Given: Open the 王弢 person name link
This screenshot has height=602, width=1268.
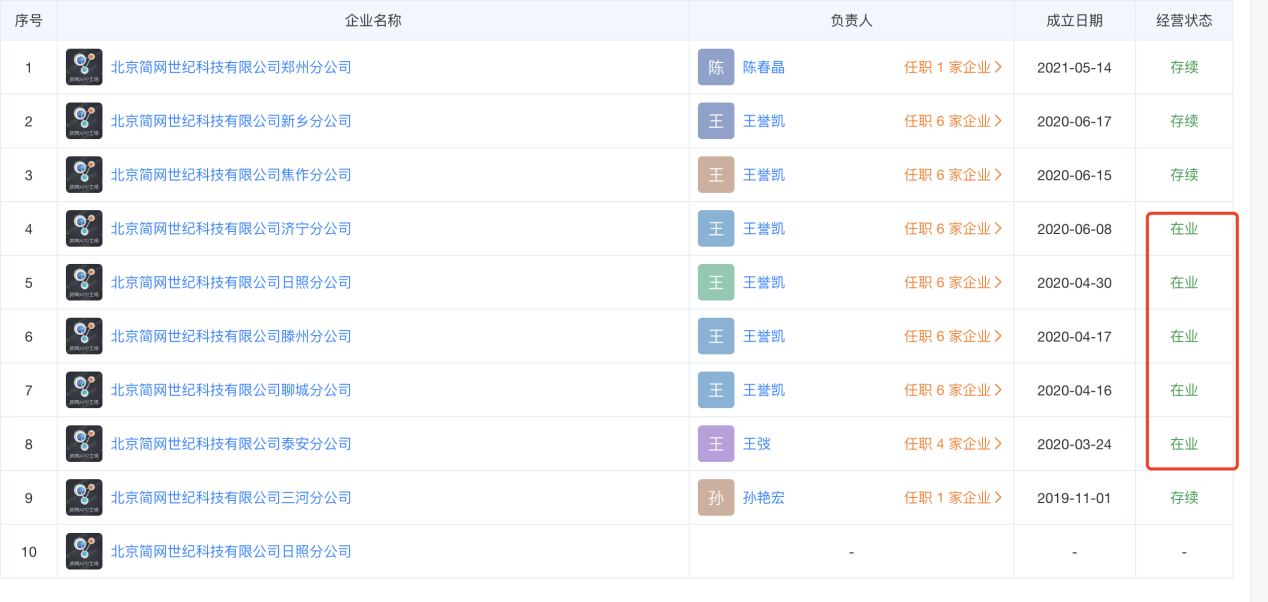Looking at the screenshot, I should 757,444.
